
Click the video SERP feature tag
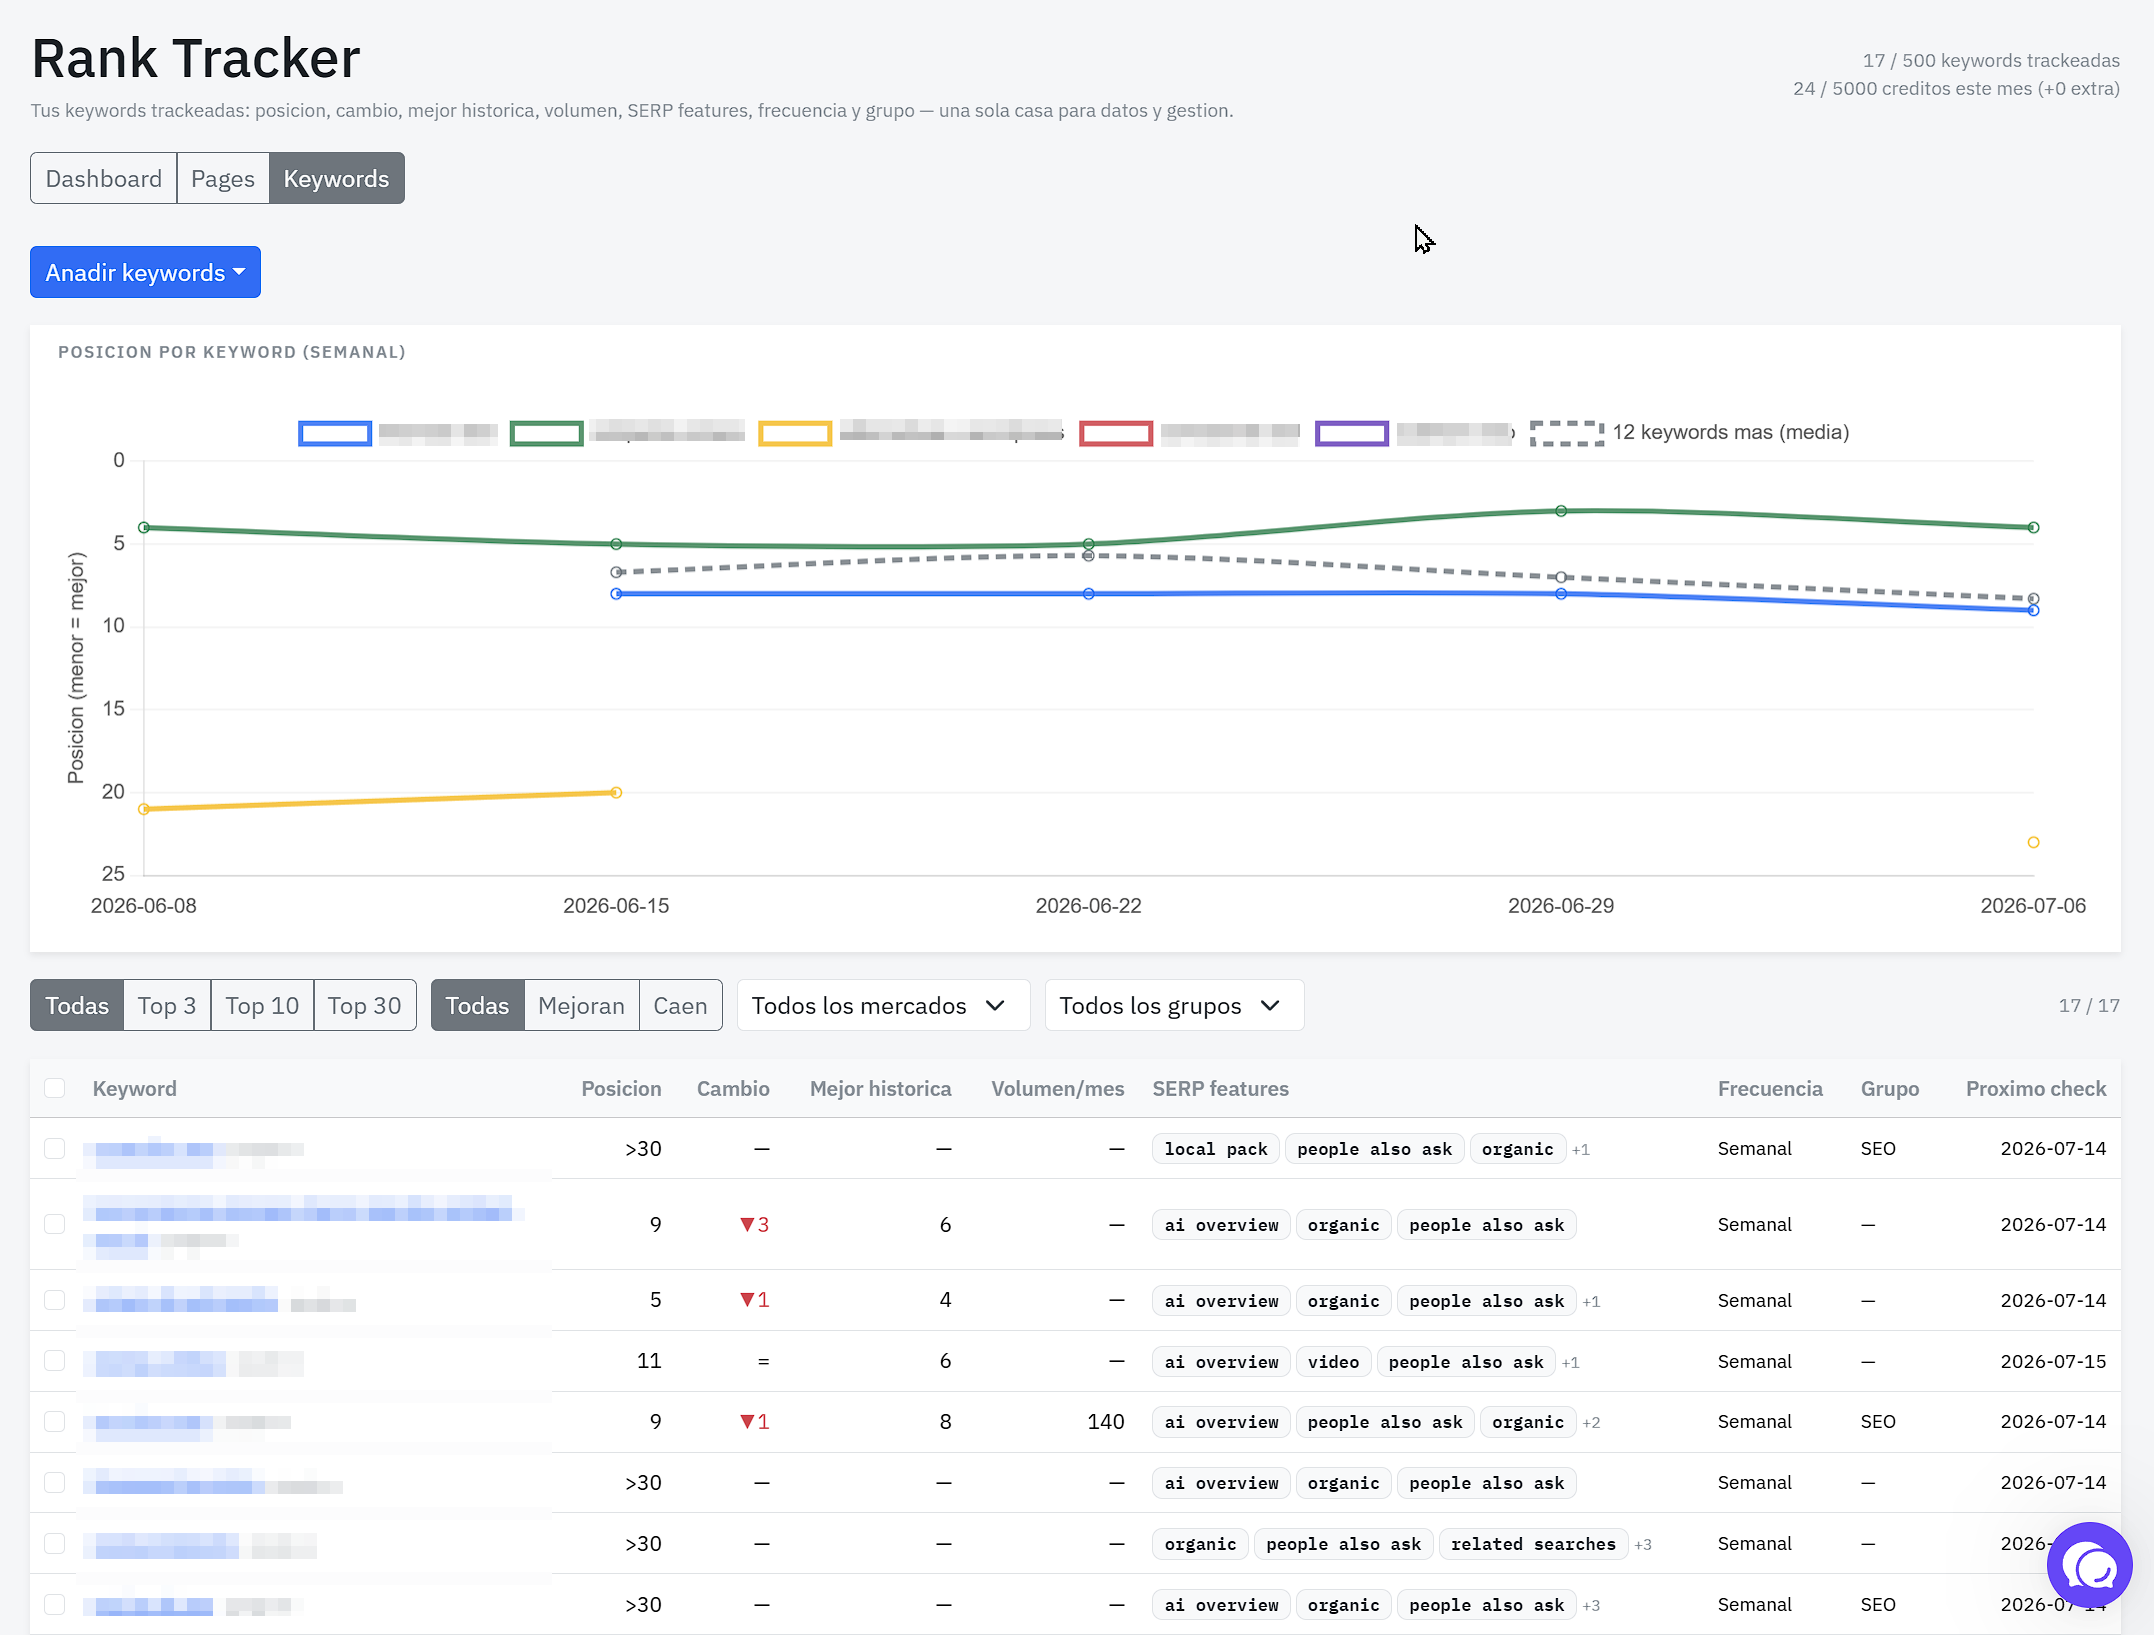[x=1333, y=1362]
